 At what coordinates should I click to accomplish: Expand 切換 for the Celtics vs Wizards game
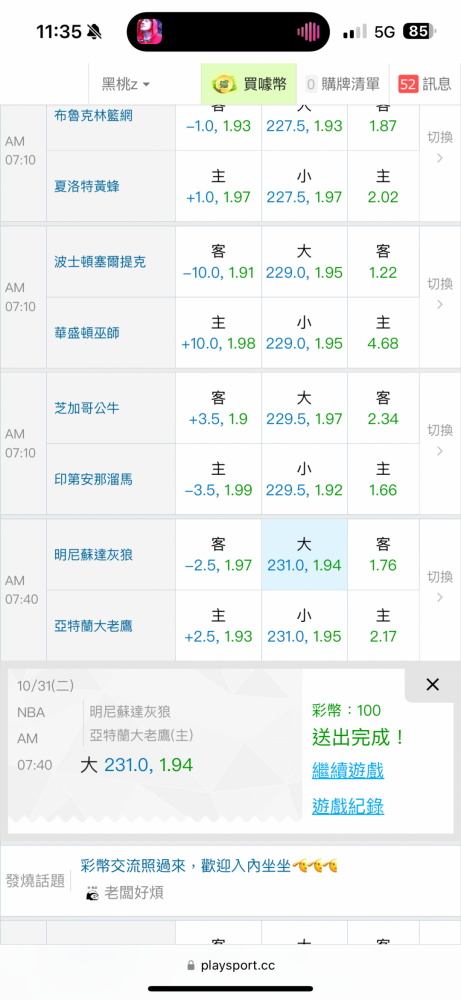pyautogui.click(x=439, y=293)
